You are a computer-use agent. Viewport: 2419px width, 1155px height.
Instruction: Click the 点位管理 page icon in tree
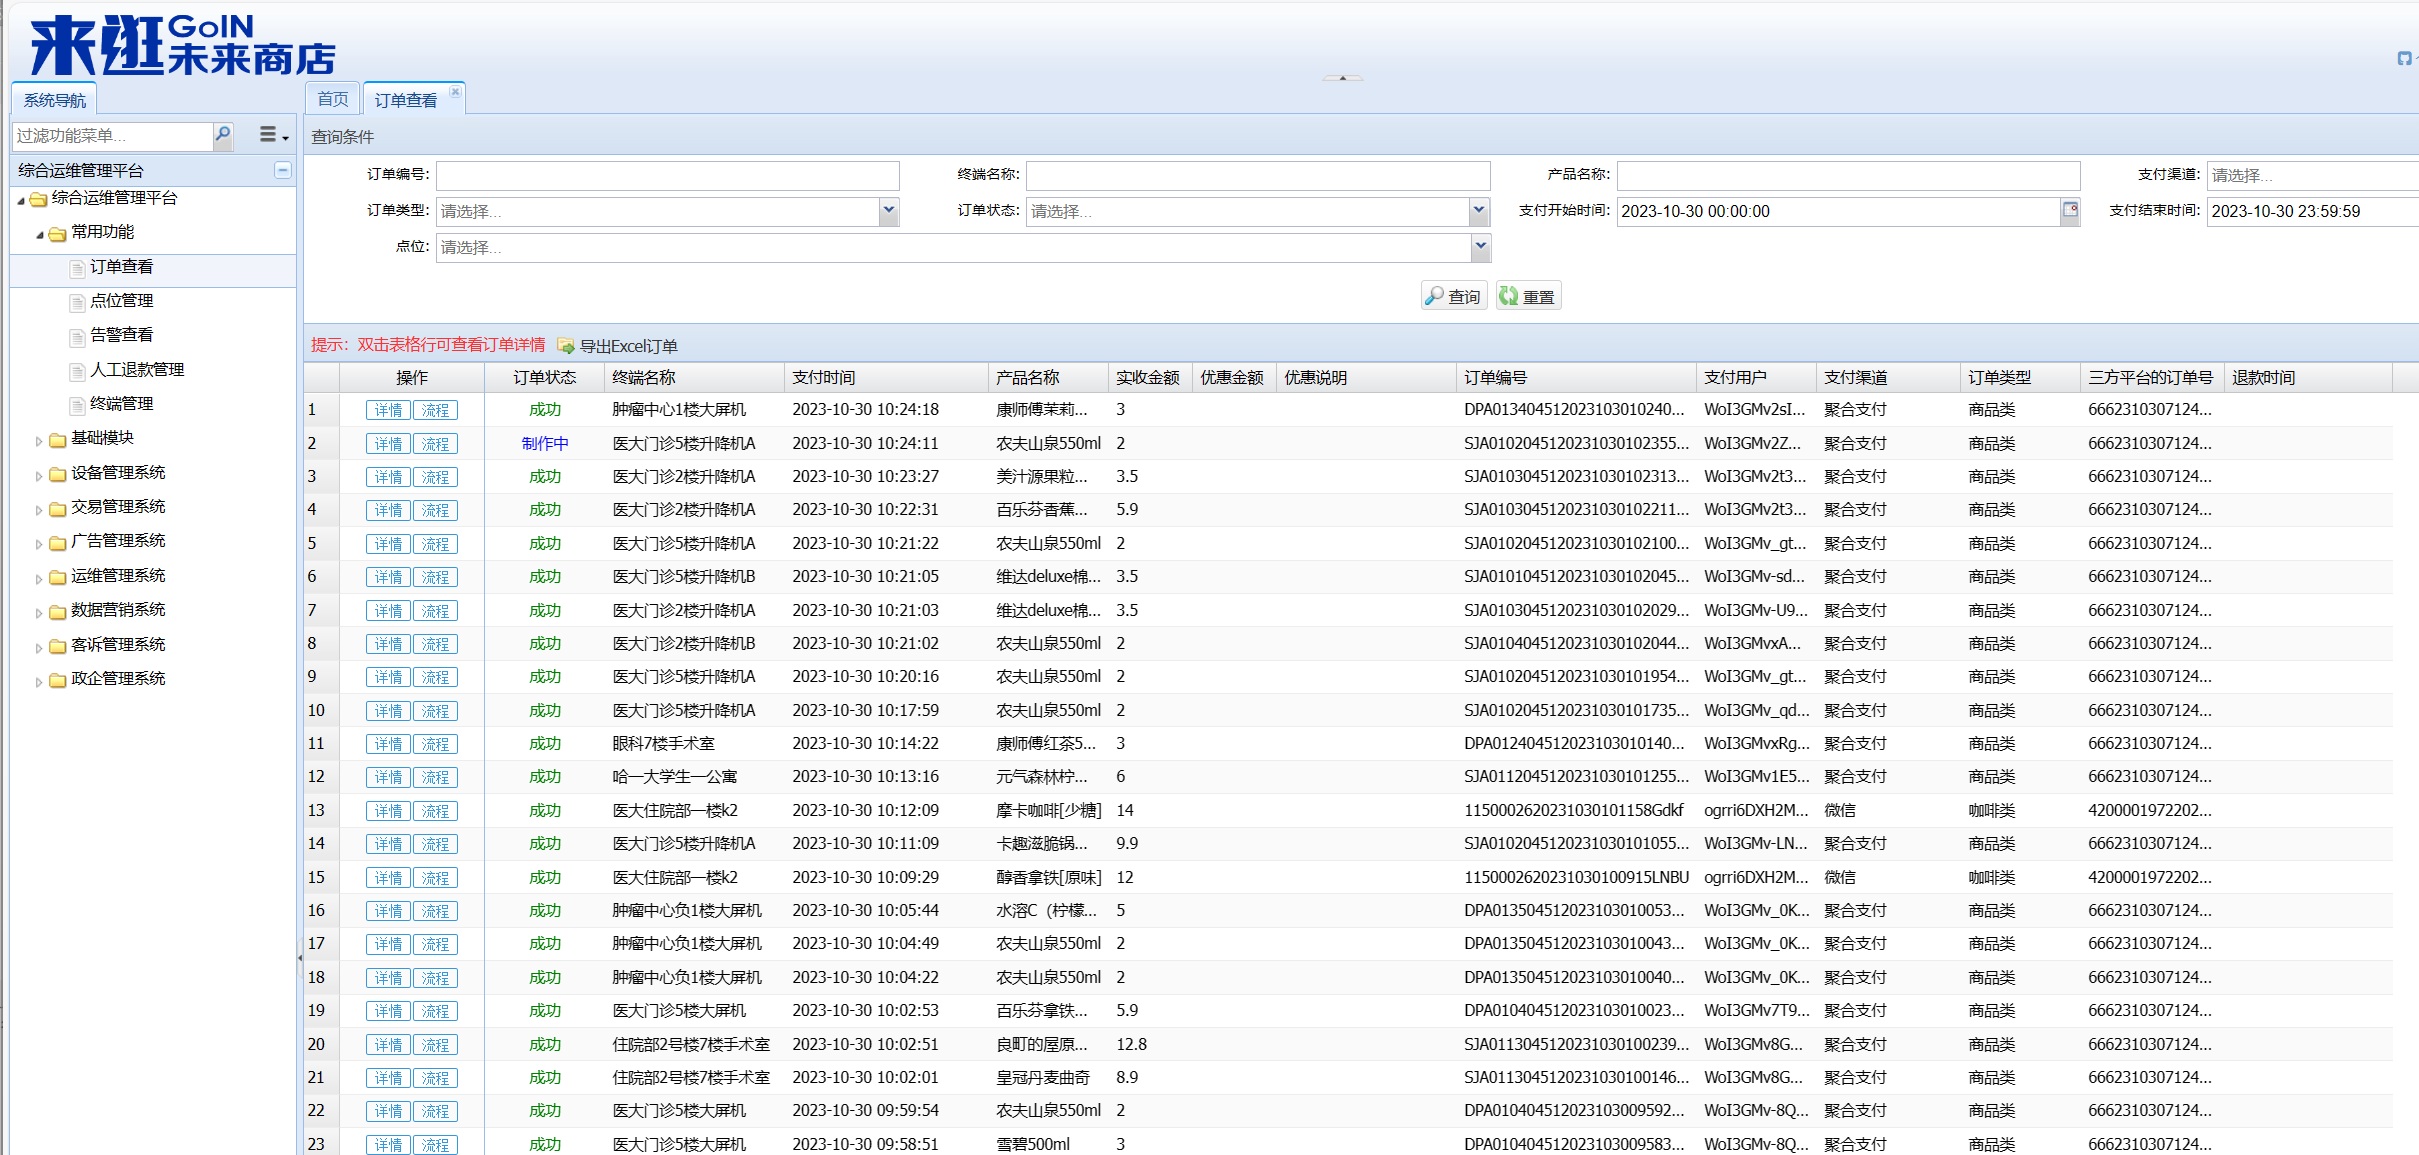click(x=77, y=302)
